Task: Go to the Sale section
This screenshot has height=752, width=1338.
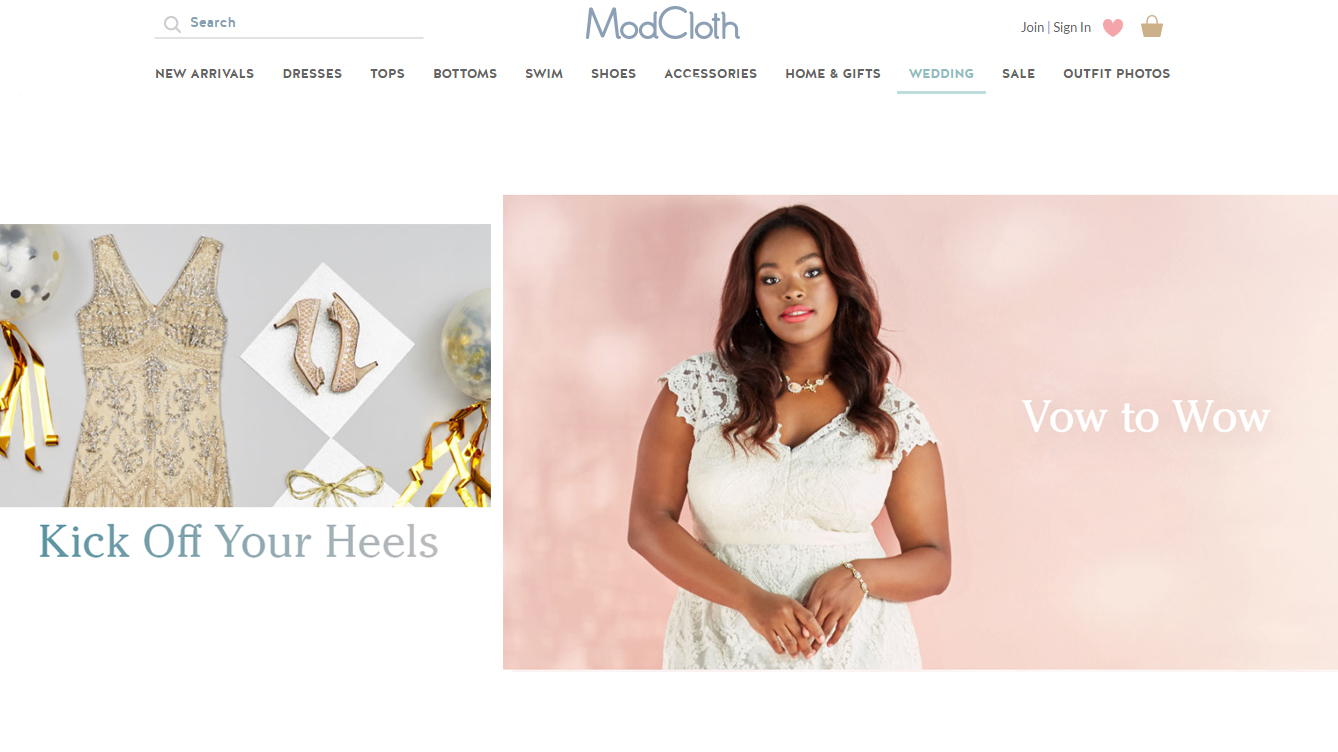Action: coord(1018,74)
